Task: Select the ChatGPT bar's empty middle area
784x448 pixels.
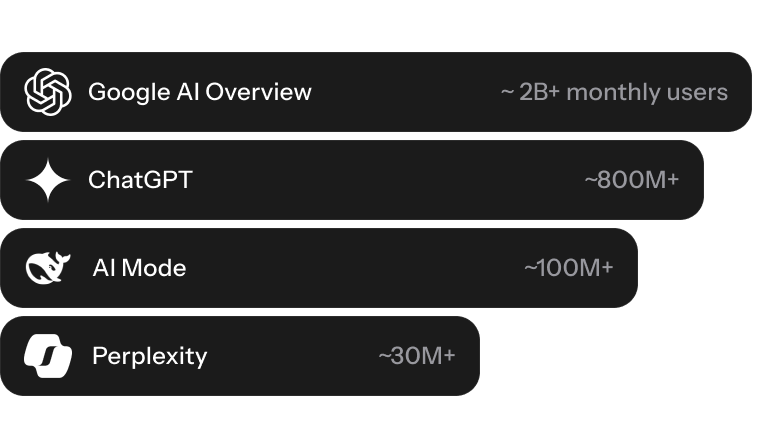Action: coord(390,180)
